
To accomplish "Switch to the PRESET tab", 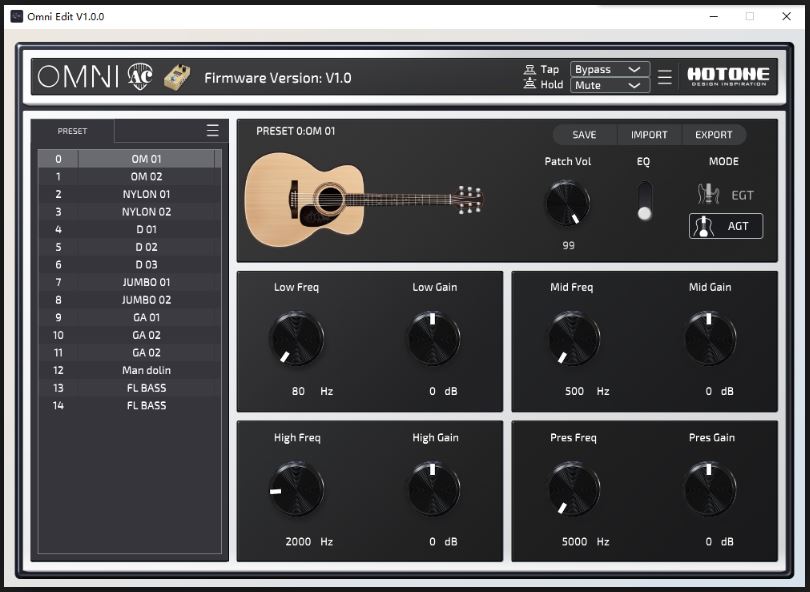I will (71, 130).
